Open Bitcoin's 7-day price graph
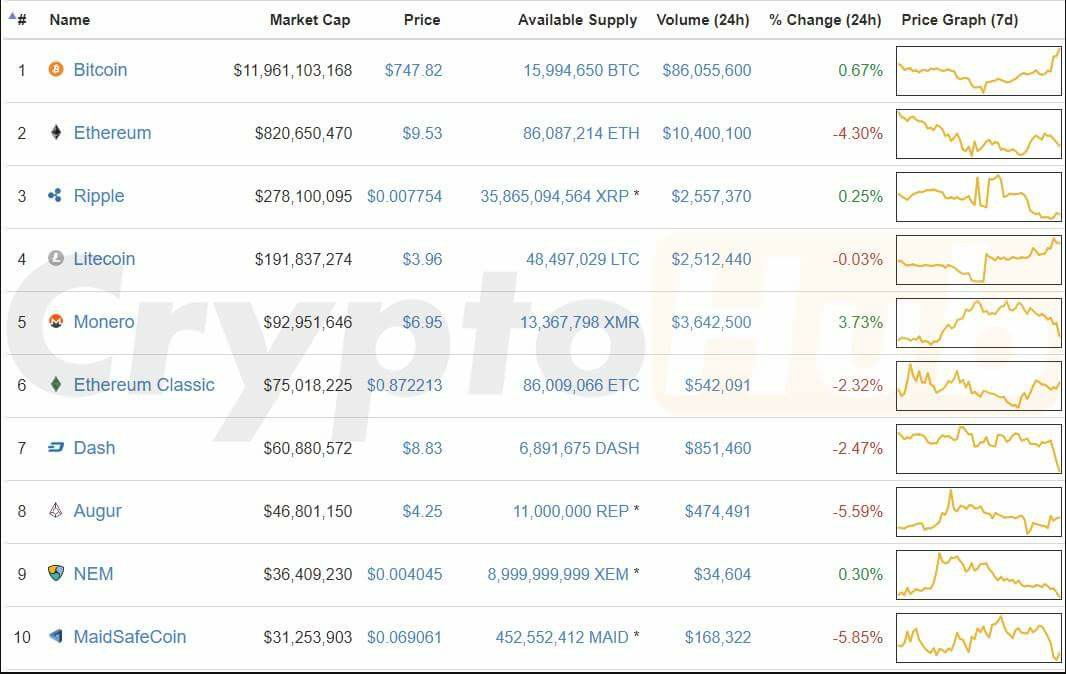The width and height of the screenshot is (1066, 674). click(x=978, y=71)
